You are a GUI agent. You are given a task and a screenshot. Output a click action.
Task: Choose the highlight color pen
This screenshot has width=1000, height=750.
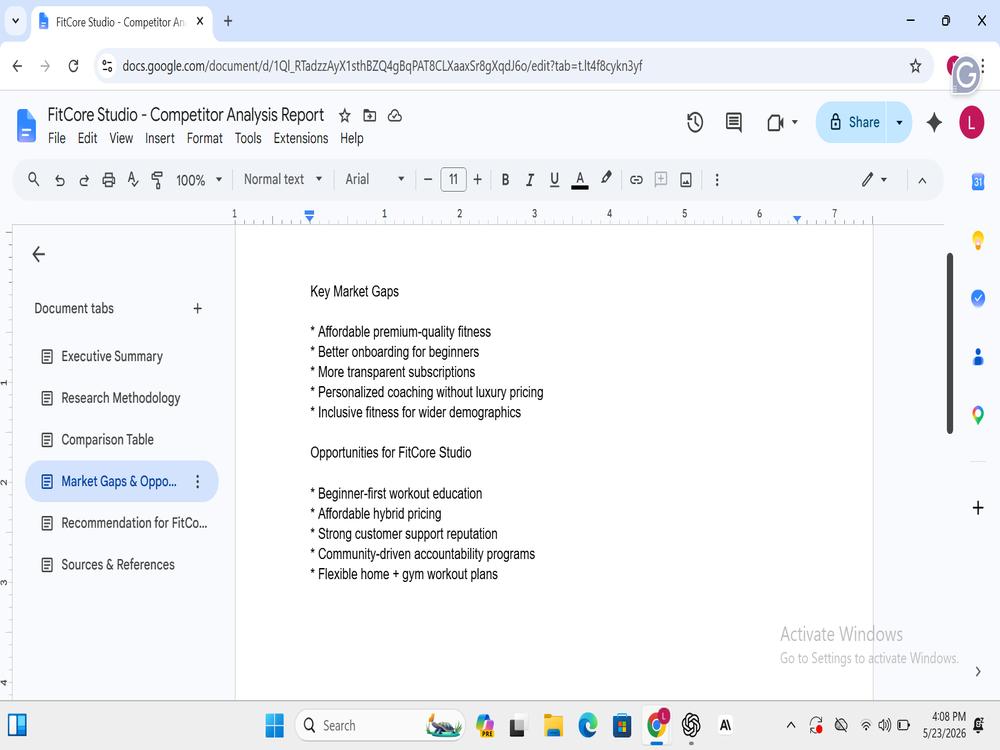point(606,179)
